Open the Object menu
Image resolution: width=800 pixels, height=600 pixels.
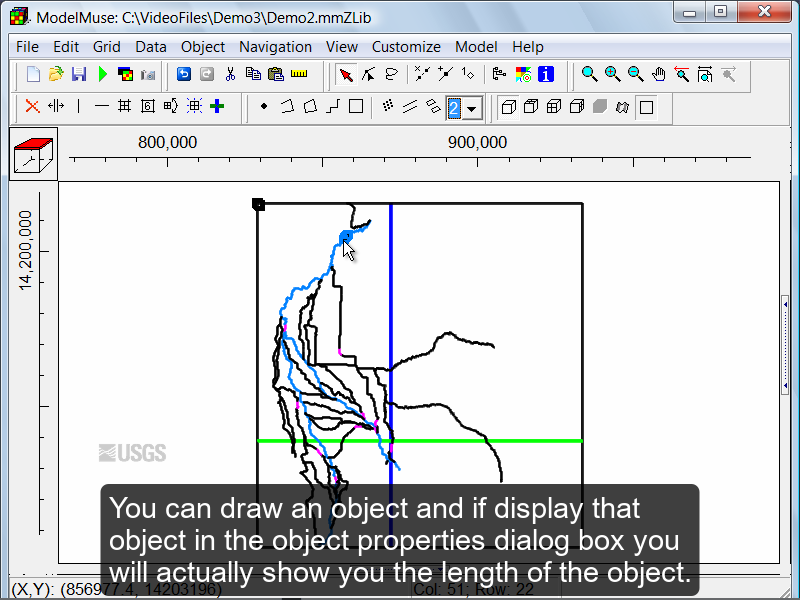click(203, 47)
